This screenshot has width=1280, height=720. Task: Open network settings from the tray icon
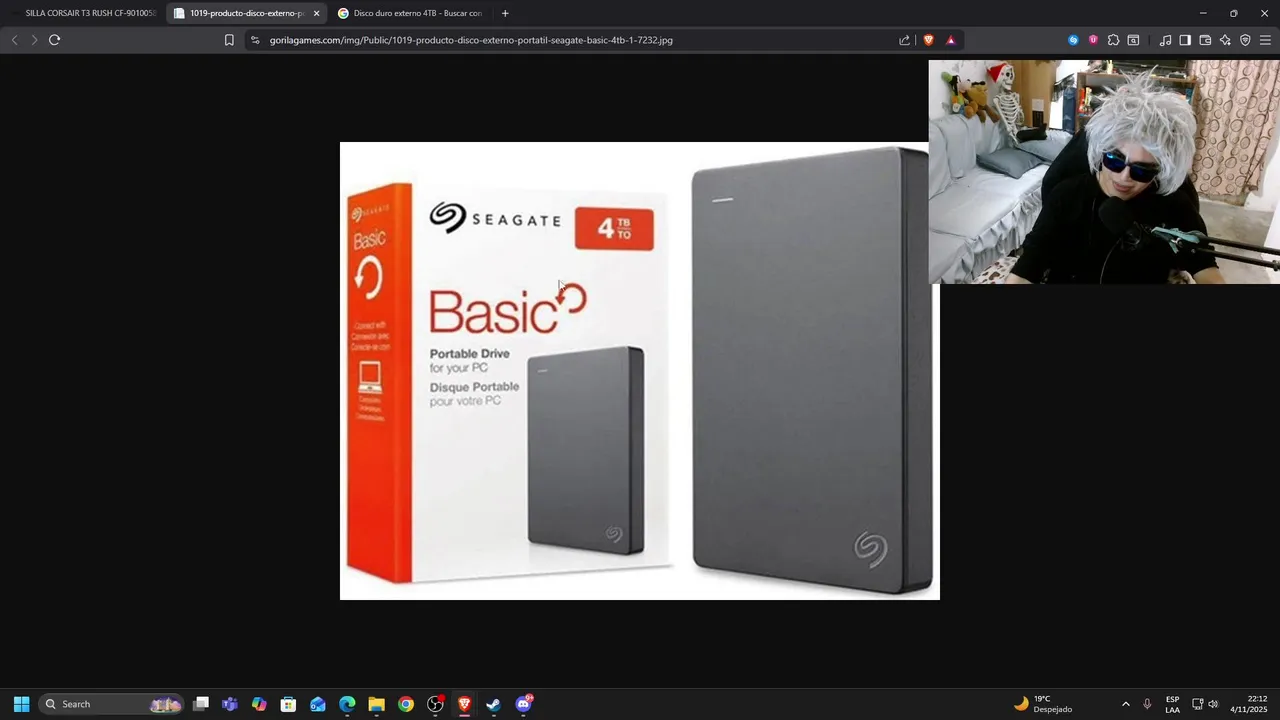click(1198, 704)
